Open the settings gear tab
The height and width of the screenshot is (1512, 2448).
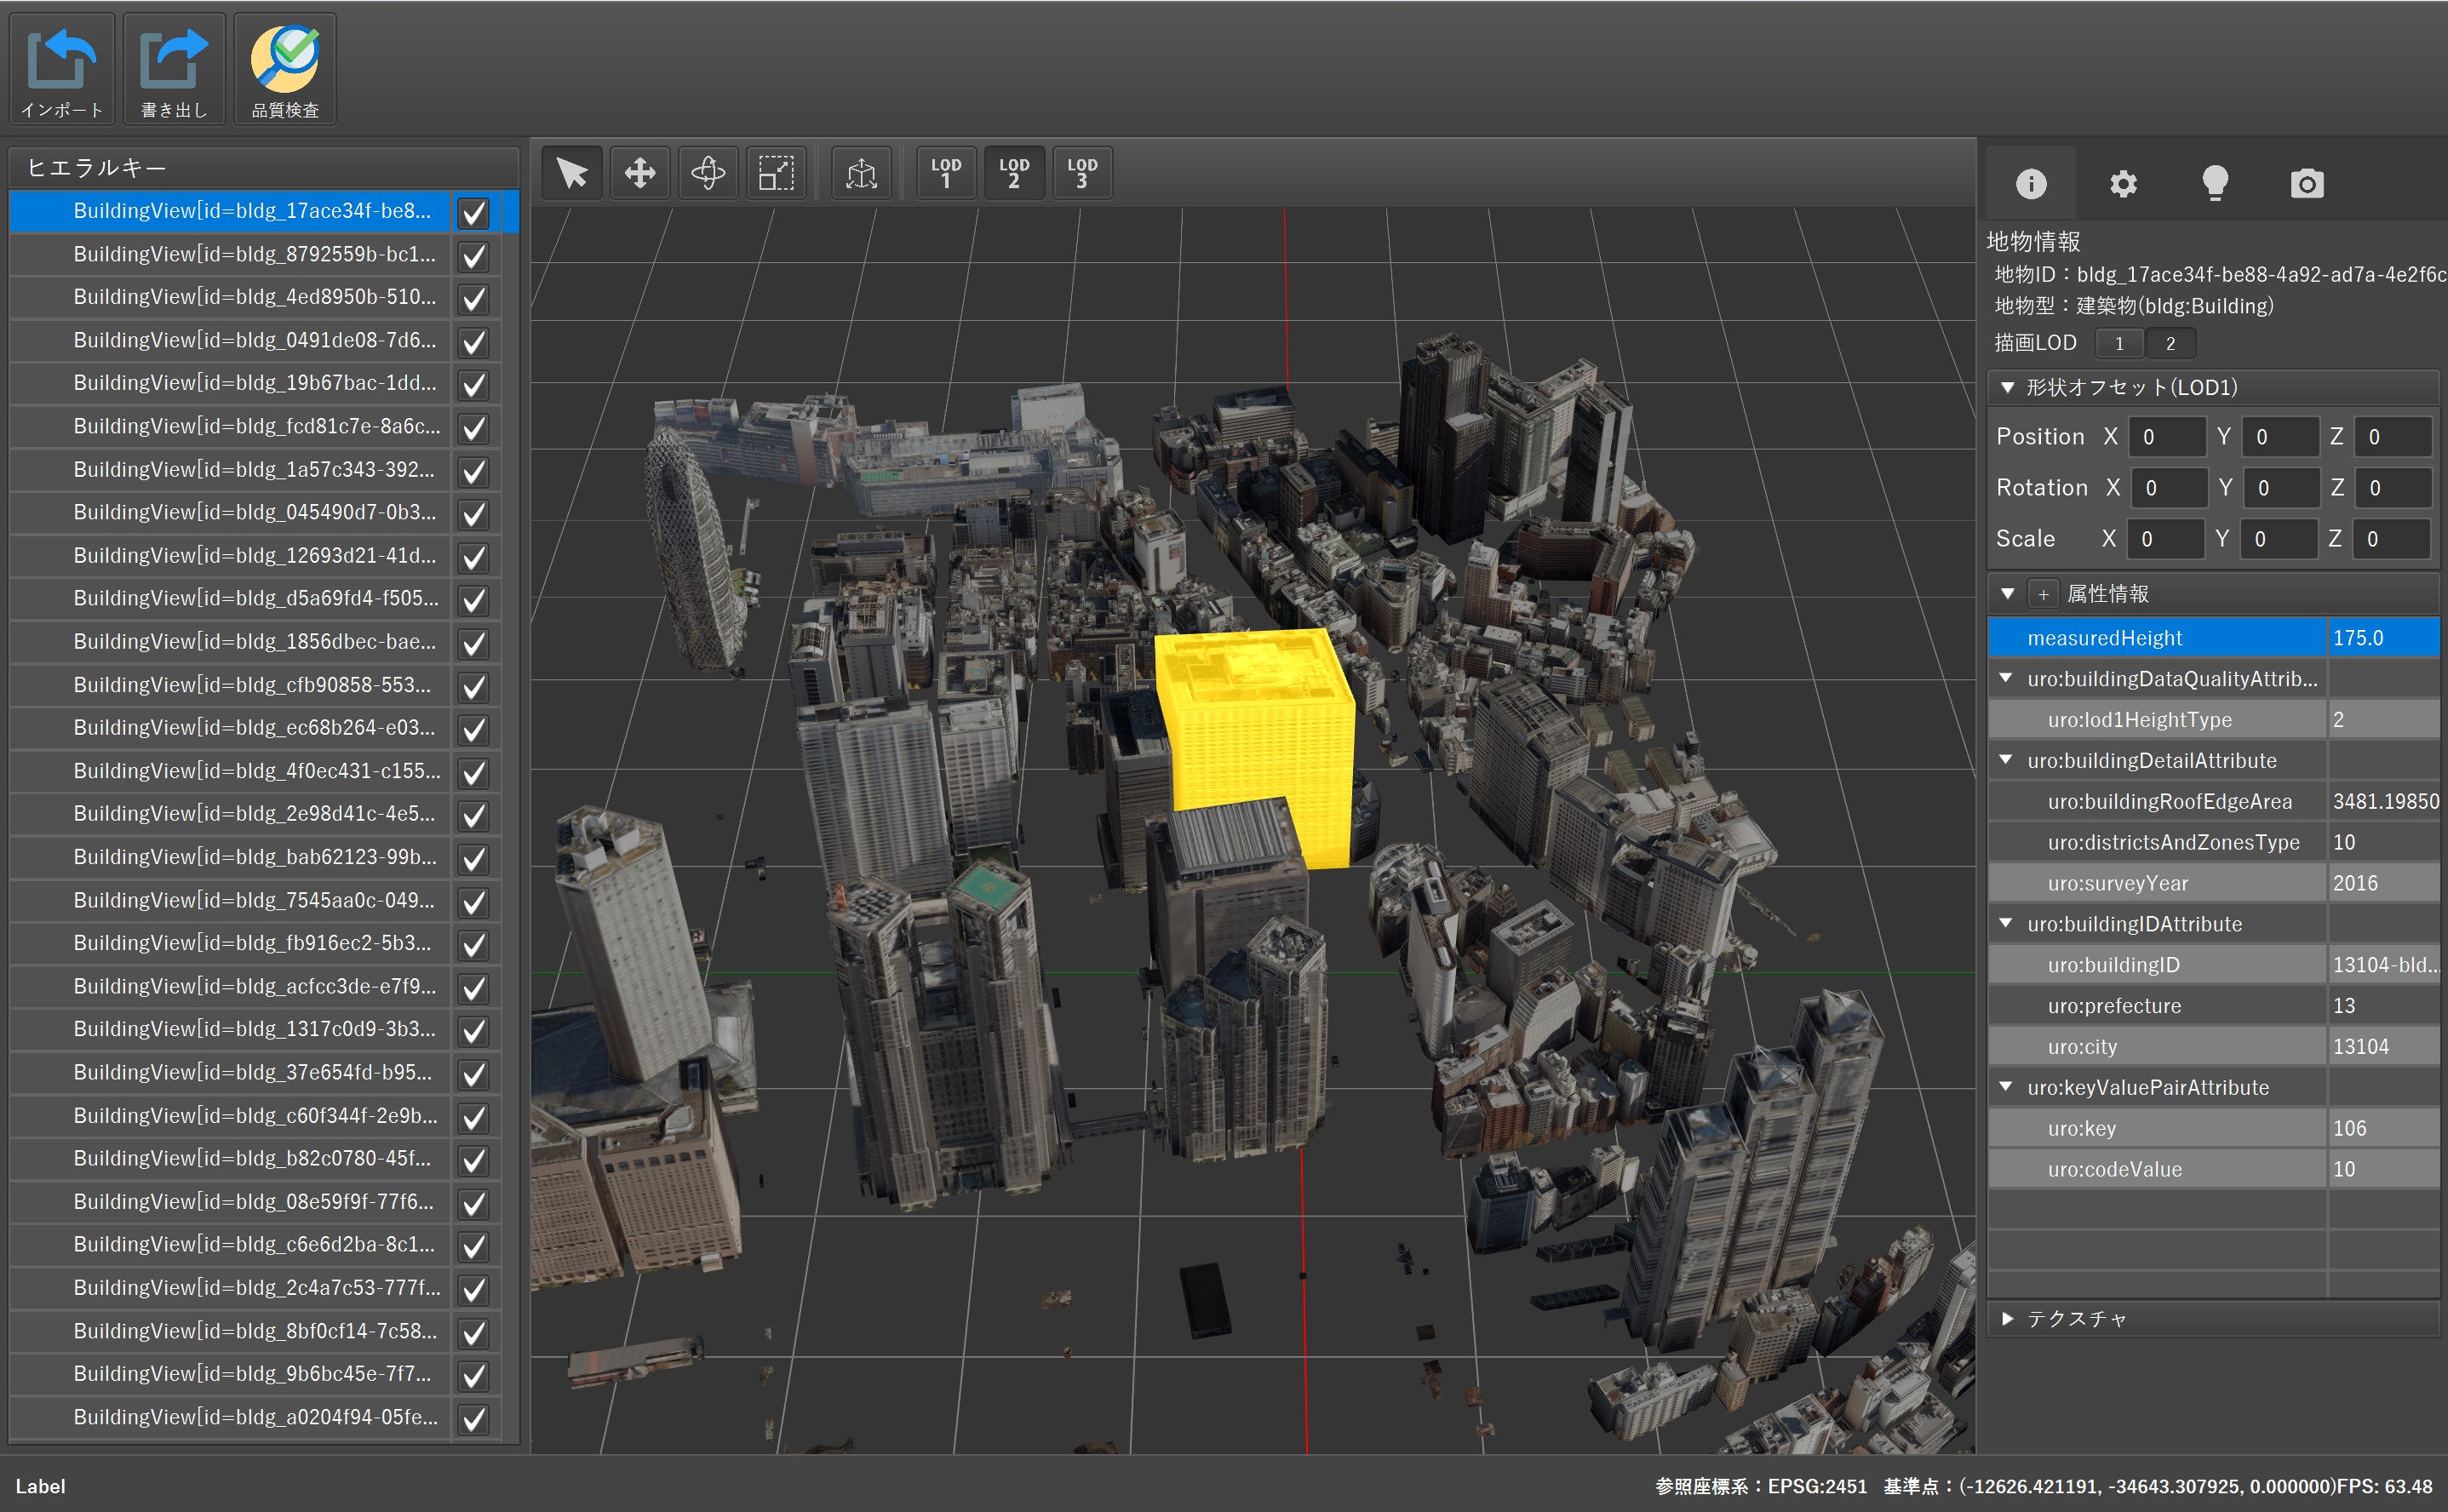coord(2123,184)
